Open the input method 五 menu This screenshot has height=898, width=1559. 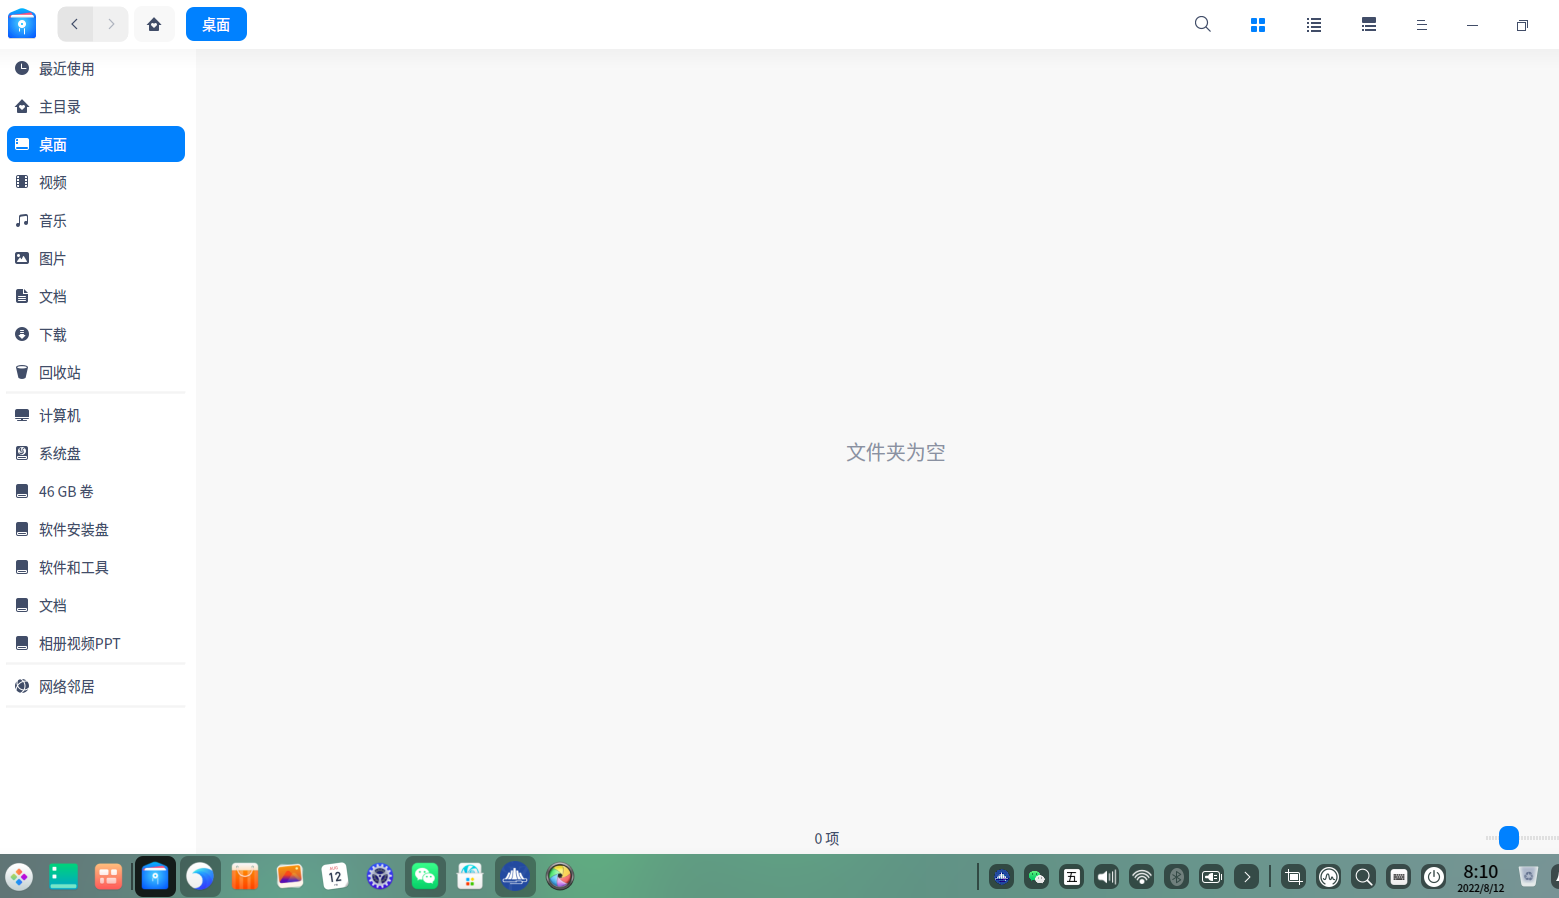(x=1071, y=877)
